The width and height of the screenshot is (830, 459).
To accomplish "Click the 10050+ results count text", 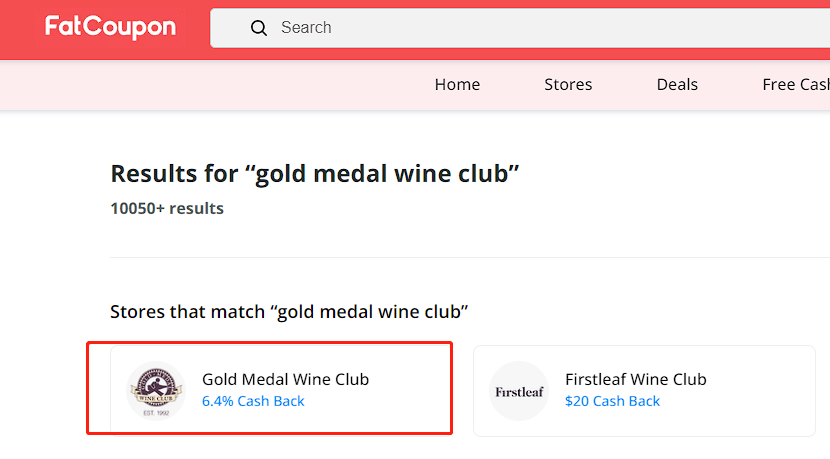I will click(167, 209).
